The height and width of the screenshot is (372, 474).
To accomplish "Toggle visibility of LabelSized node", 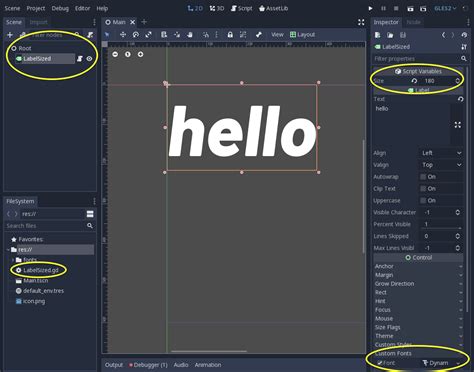I will point(89,59).
